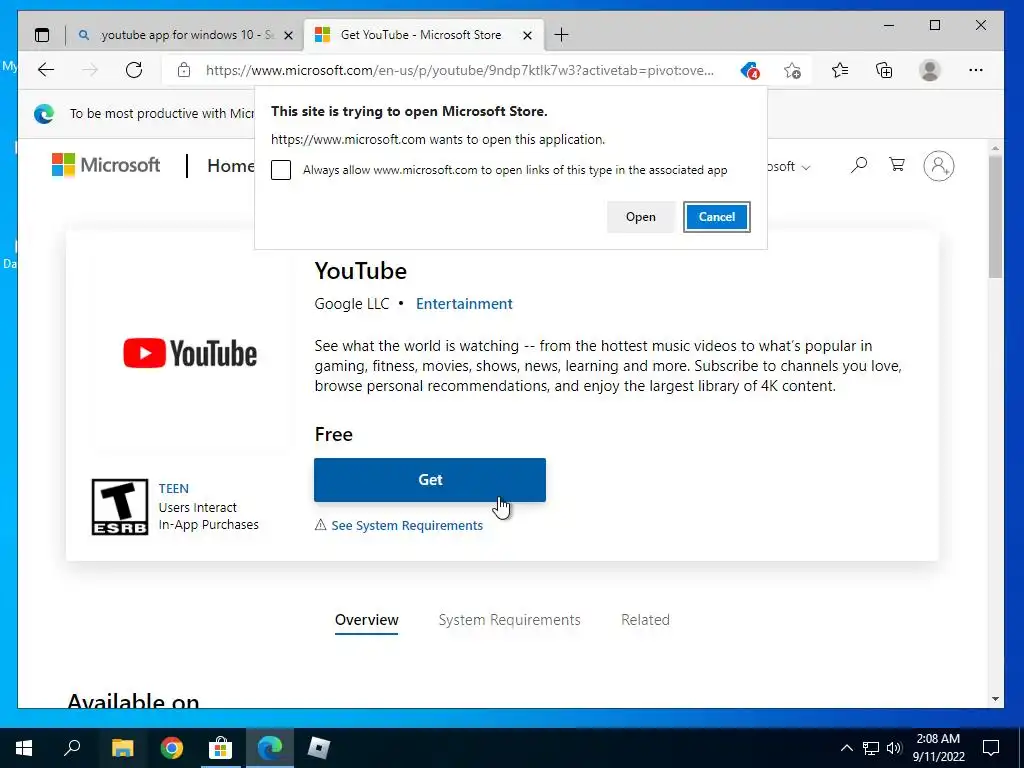This screenshot has width=1024, height=768.
Task: Click the Free price label
Action: tap(333, 434)
